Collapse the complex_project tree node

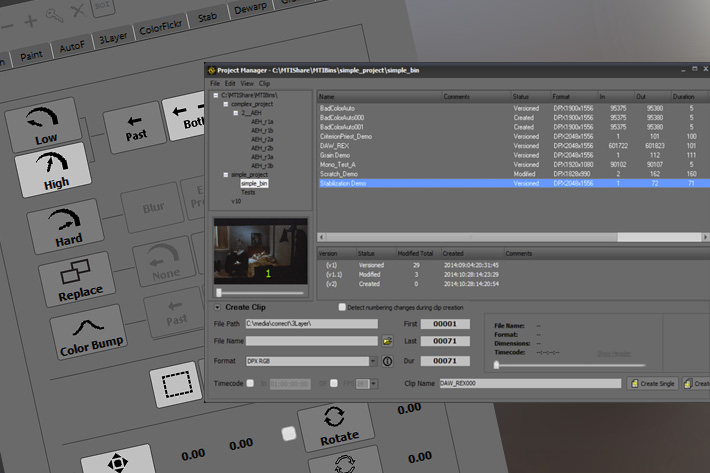coord(225,104)
